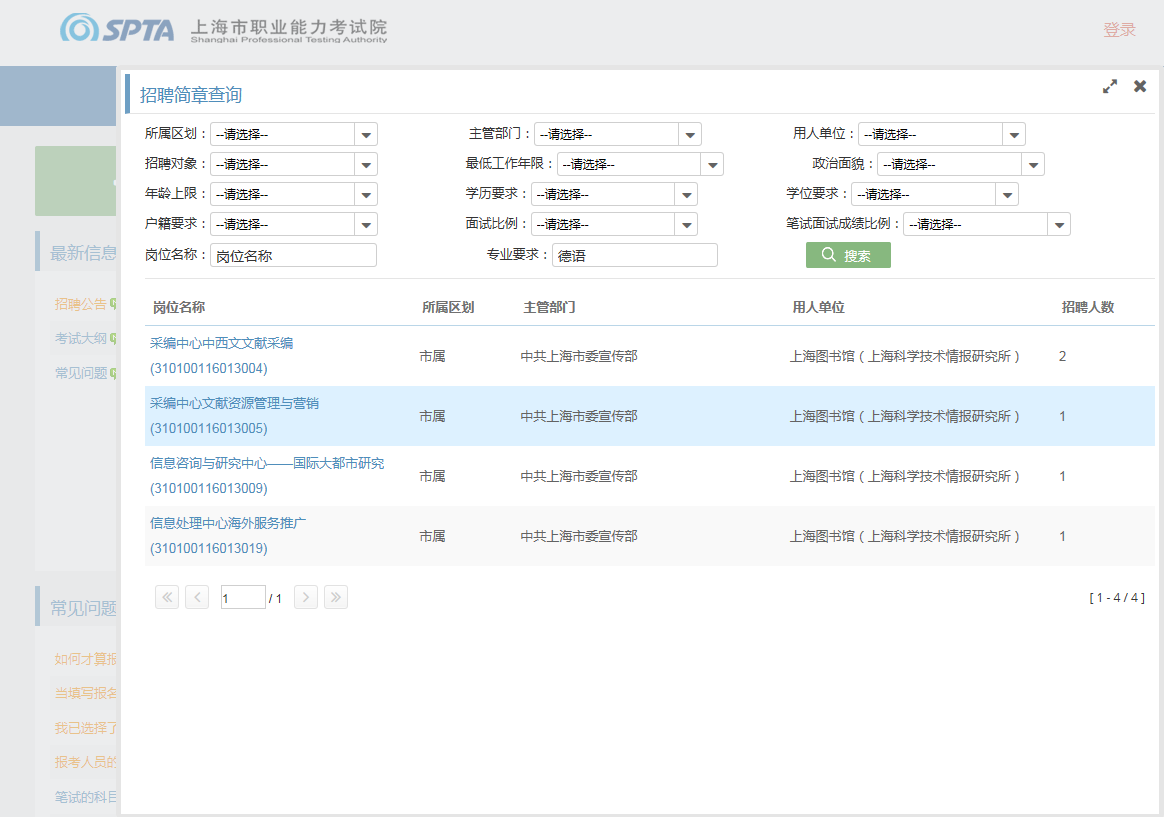This screenshot has width=1164, height=817.
Task: Click the page number input box
Action: (243, 597)
